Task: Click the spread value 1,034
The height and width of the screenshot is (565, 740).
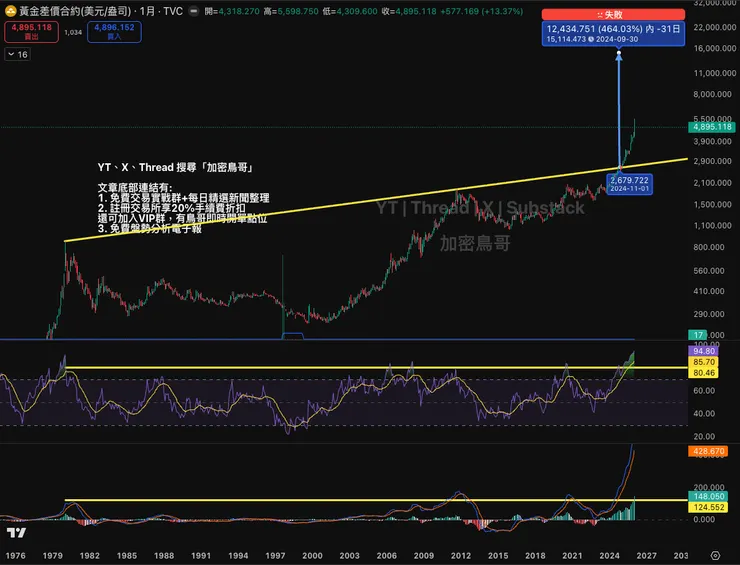Action: 73,32
